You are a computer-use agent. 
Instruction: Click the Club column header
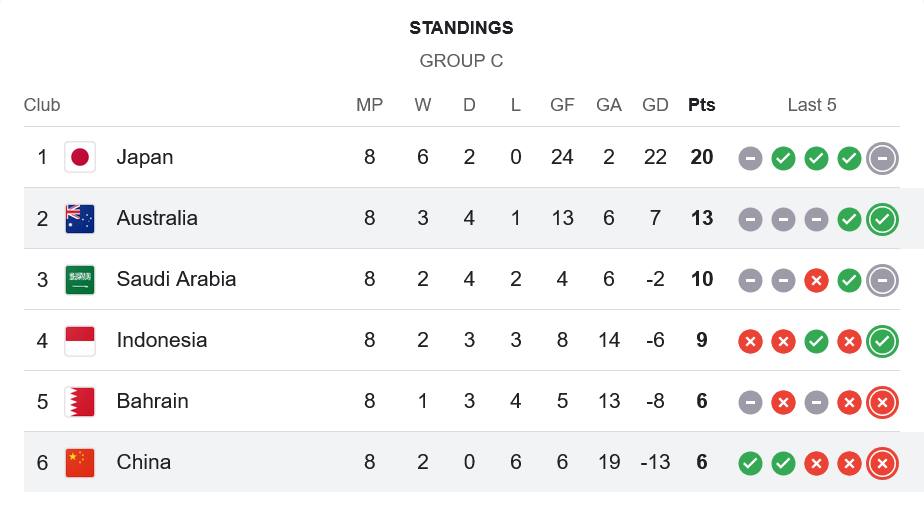pos(42,105)
